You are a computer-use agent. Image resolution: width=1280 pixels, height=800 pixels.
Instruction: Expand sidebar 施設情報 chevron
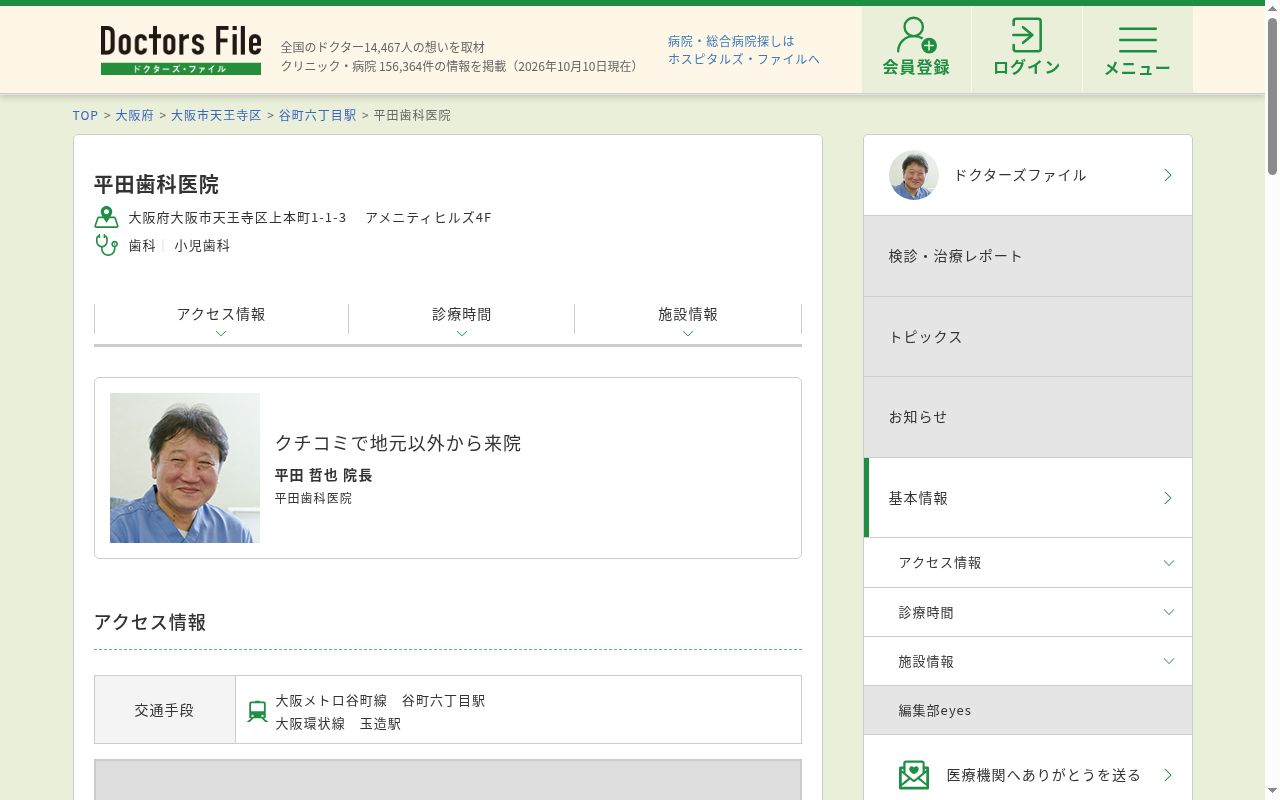coord(1169,662)
